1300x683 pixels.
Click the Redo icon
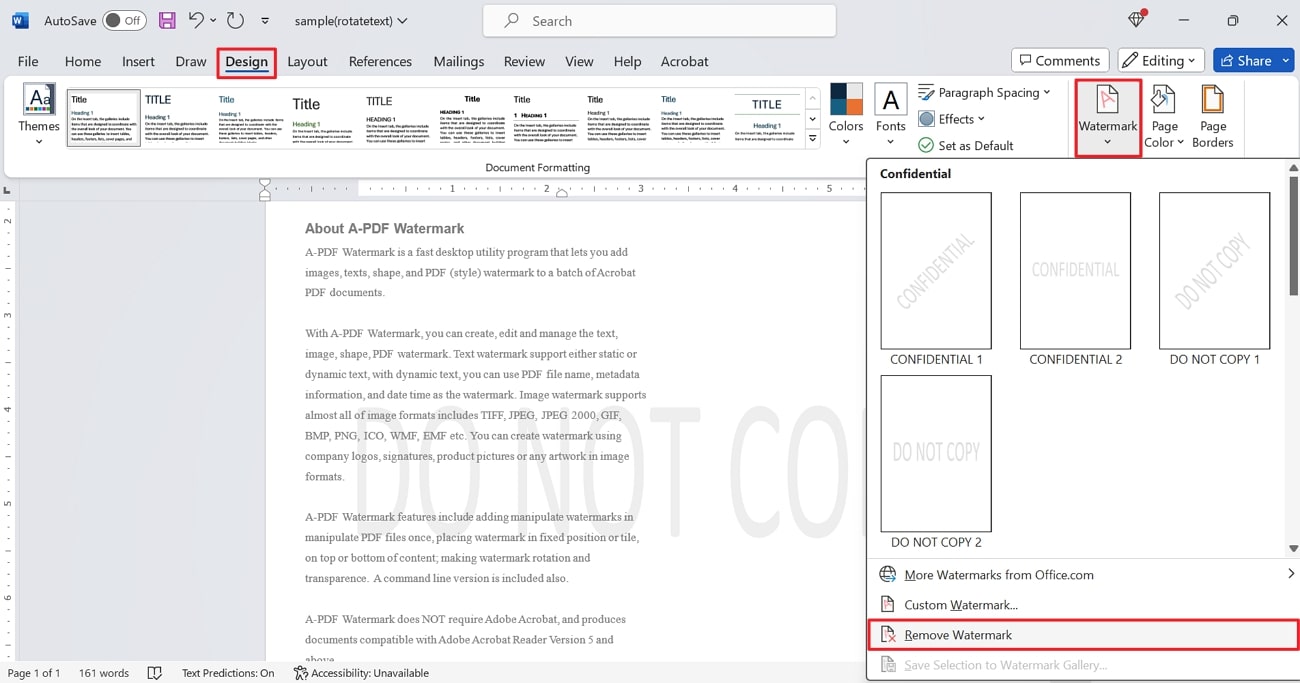pyautogui.click(x=235, y=20)
